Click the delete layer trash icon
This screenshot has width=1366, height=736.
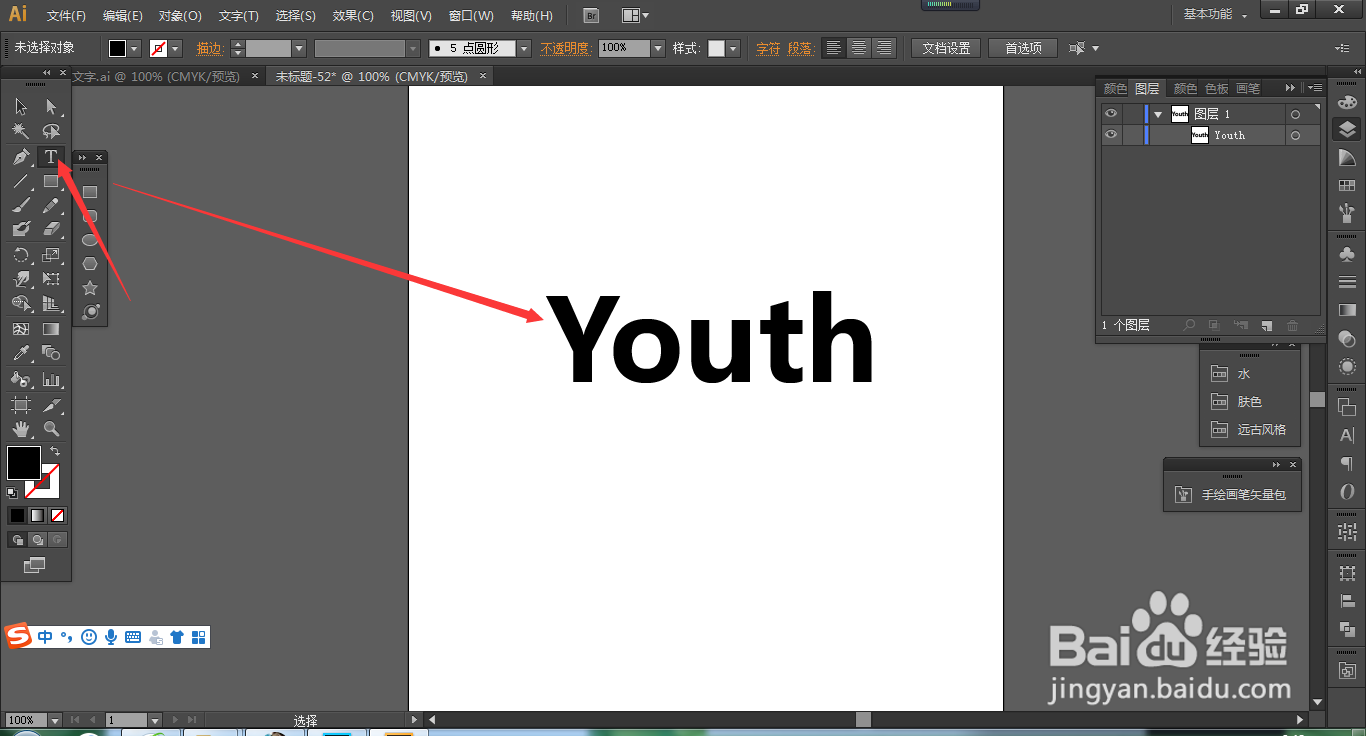coord(1292,326)
